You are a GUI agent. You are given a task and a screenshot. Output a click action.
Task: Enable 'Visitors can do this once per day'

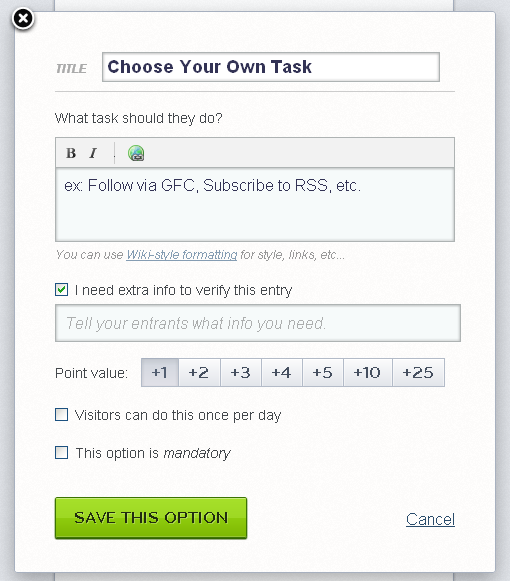[x=62, y=415]
